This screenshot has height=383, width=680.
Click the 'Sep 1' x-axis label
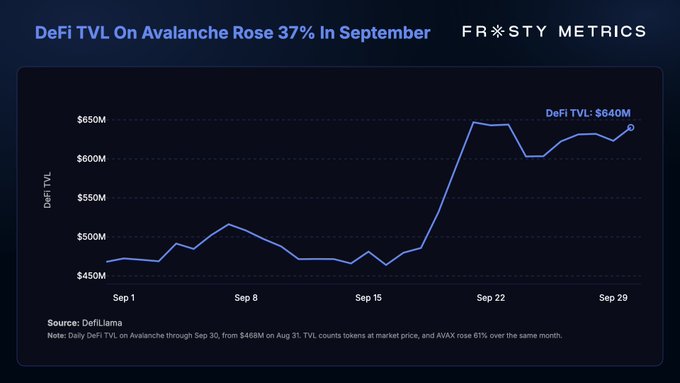[124, 298]
